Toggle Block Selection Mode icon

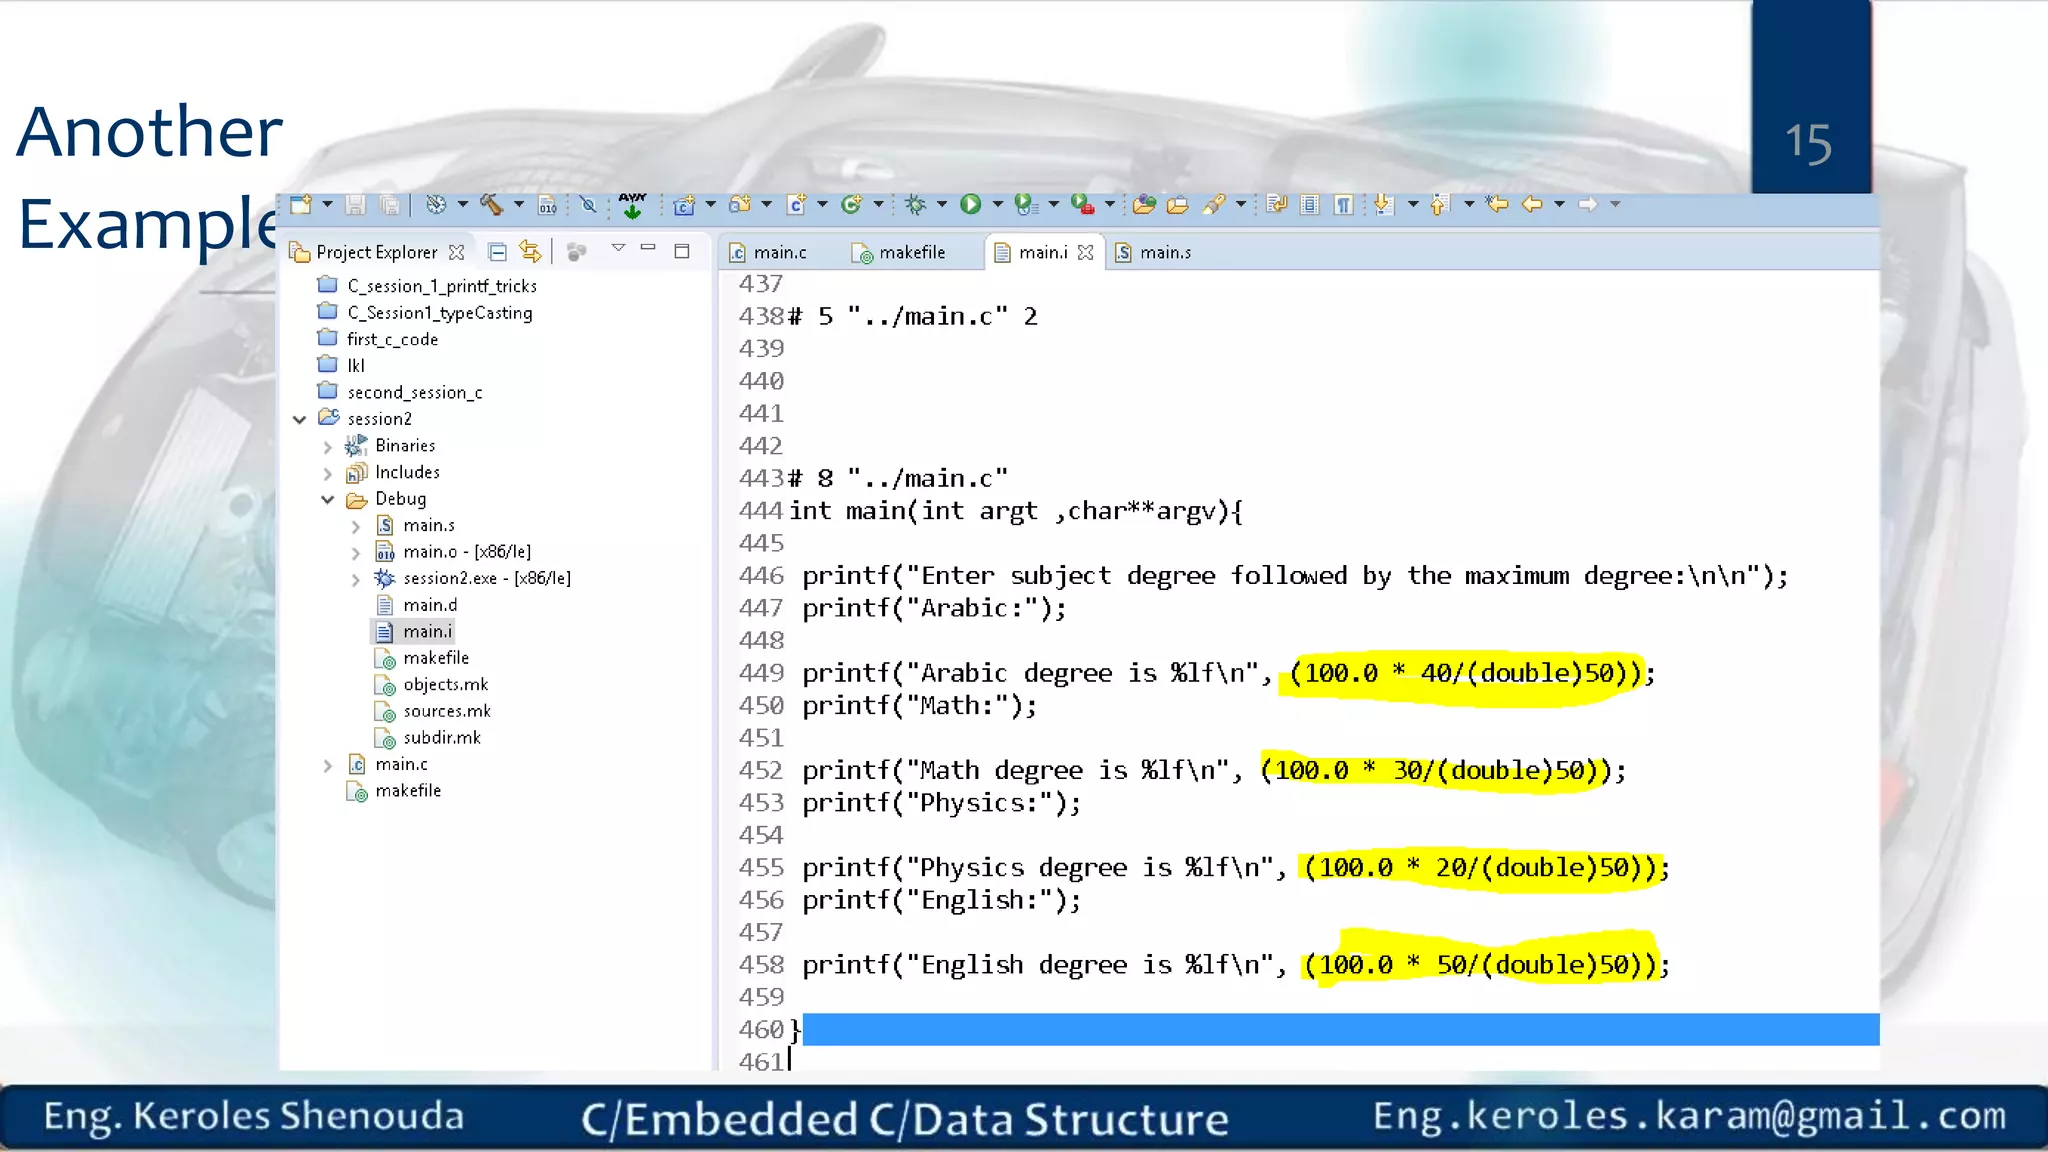click(x=1310, y=204)
